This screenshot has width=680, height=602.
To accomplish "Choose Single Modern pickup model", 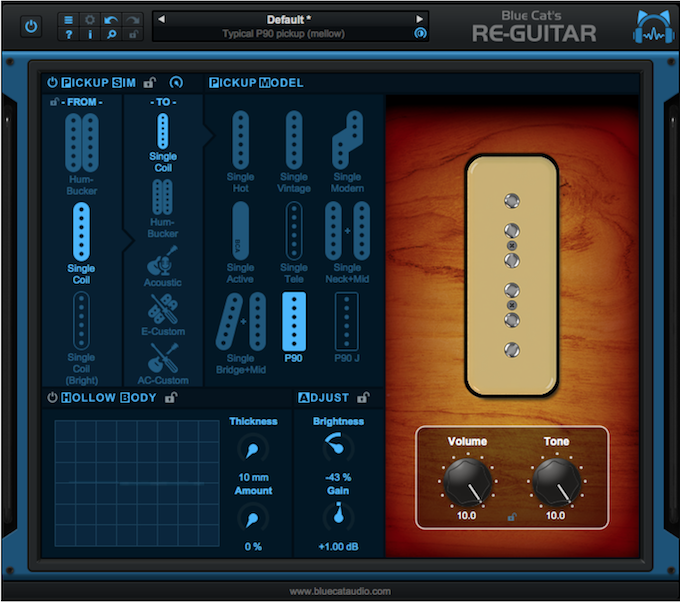I will 347,151.
